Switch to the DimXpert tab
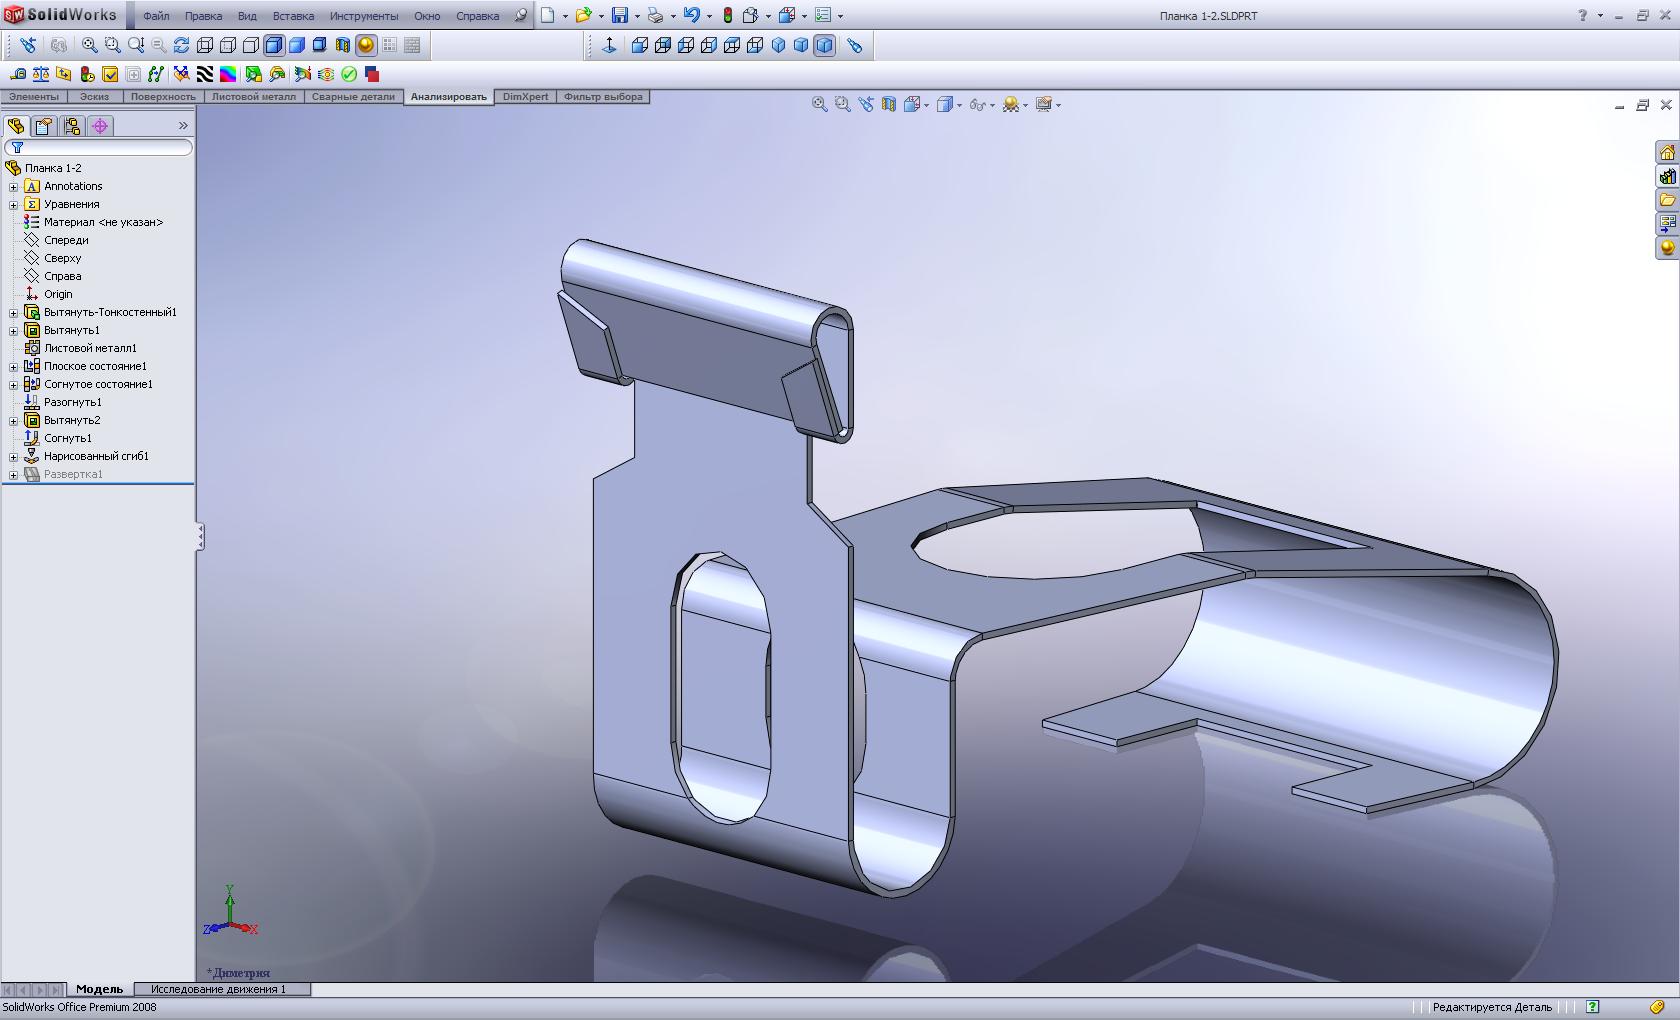Screen dimensions: 1680x1020 [525, 97]
